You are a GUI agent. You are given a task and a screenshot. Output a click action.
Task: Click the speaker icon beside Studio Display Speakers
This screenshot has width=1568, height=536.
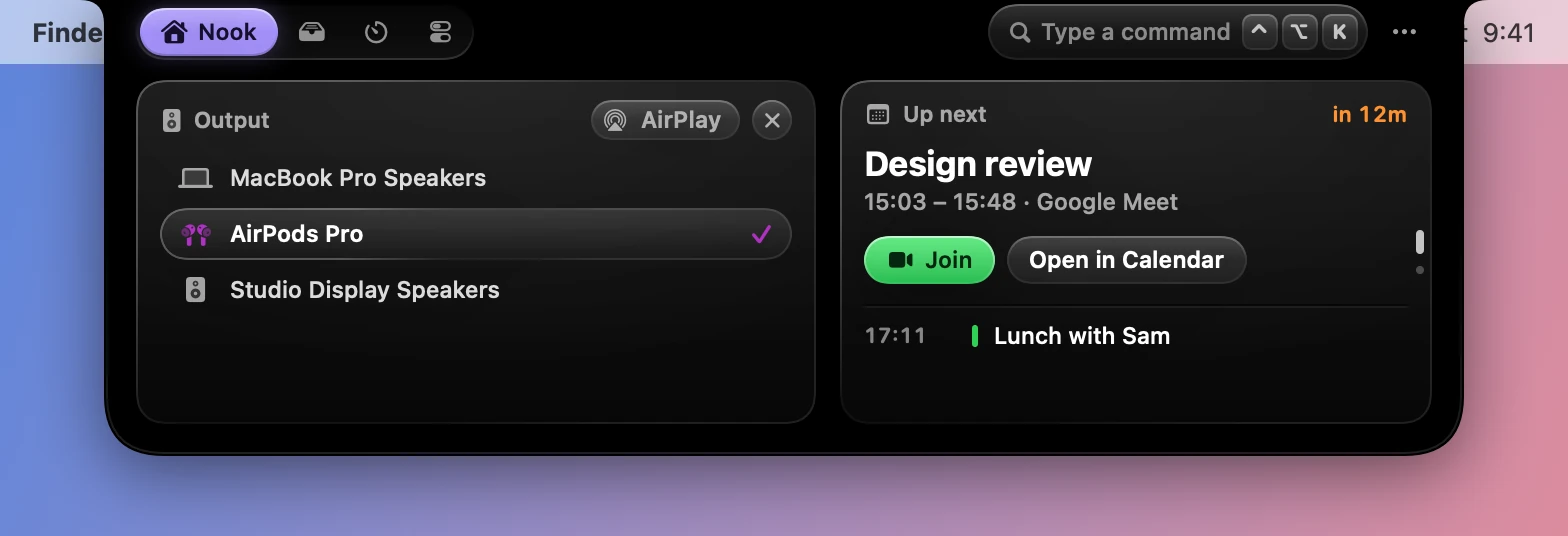coord(196,290)
